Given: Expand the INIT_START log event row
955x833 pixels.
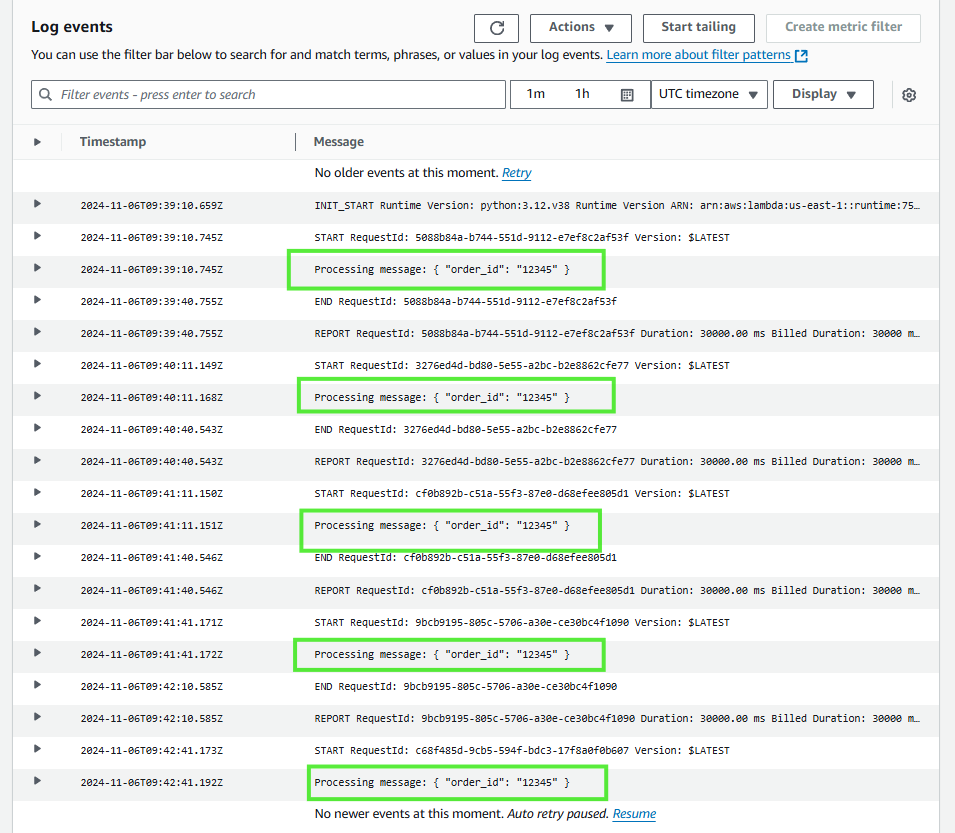Looking at the screenshot, I should (37, 206).
